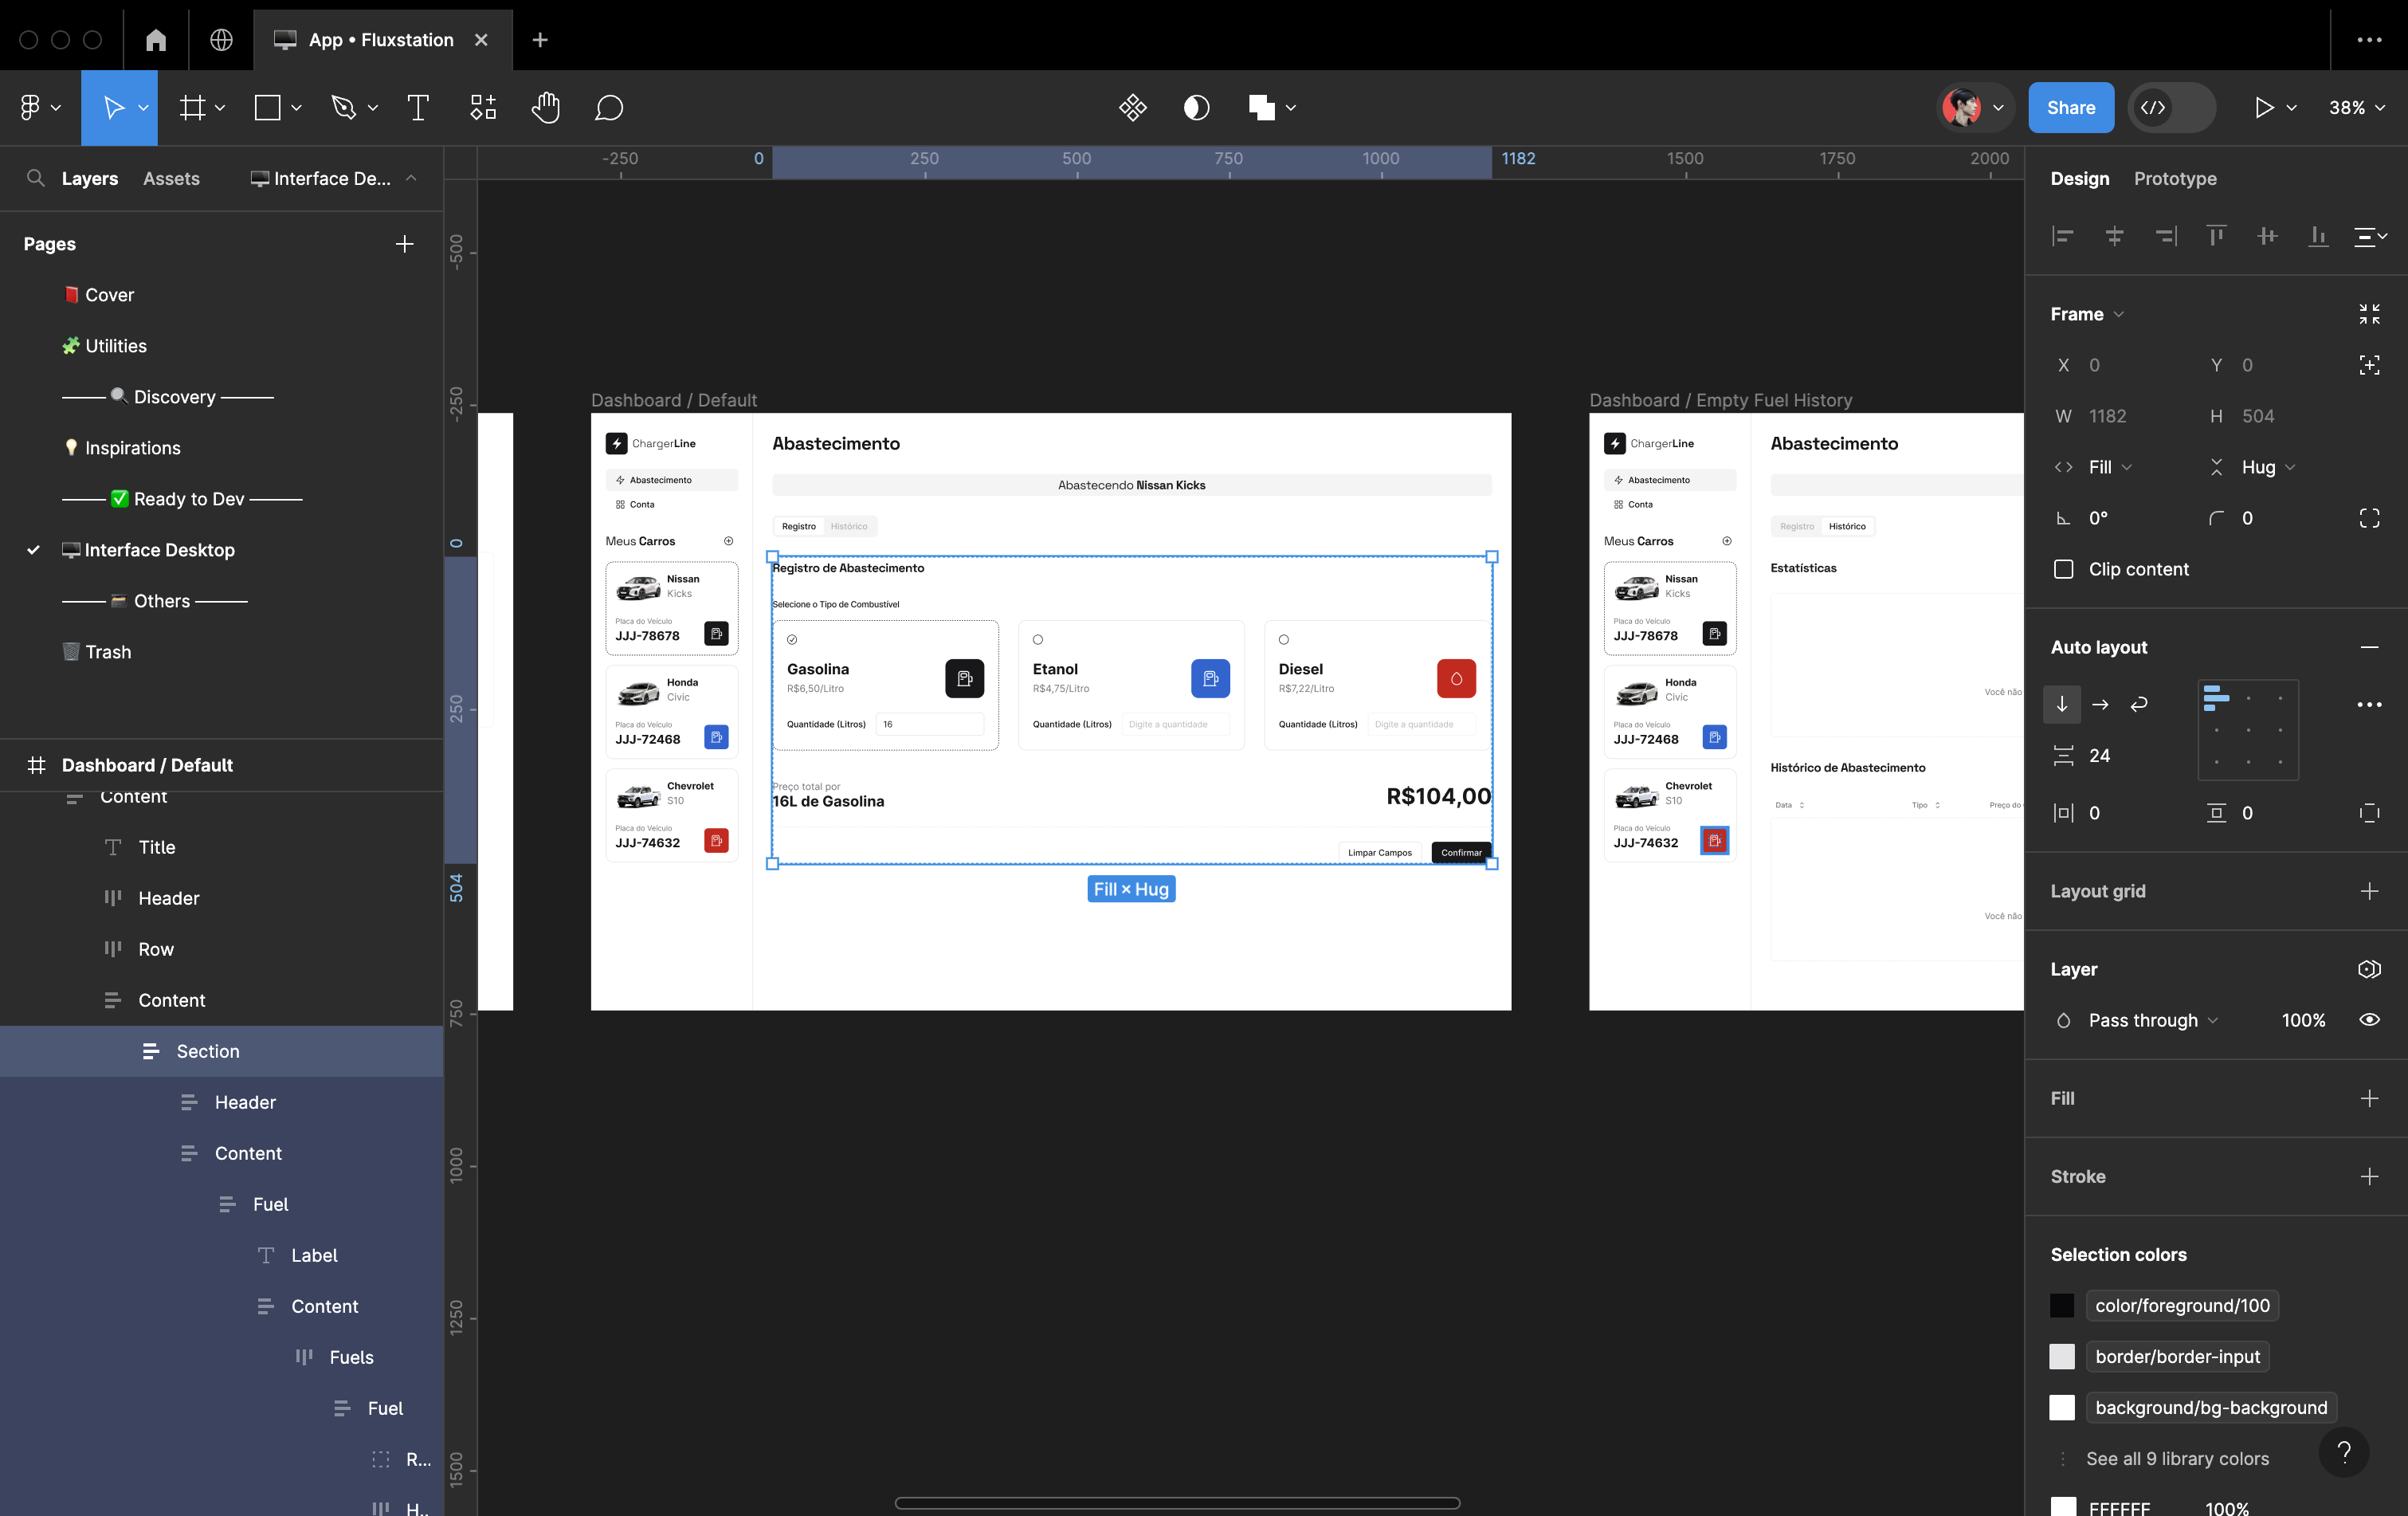Click border/border-input swatch
The width and height of the screenshot is (2408, 1516).
pyautogui.click(x=2062, y=1356)
